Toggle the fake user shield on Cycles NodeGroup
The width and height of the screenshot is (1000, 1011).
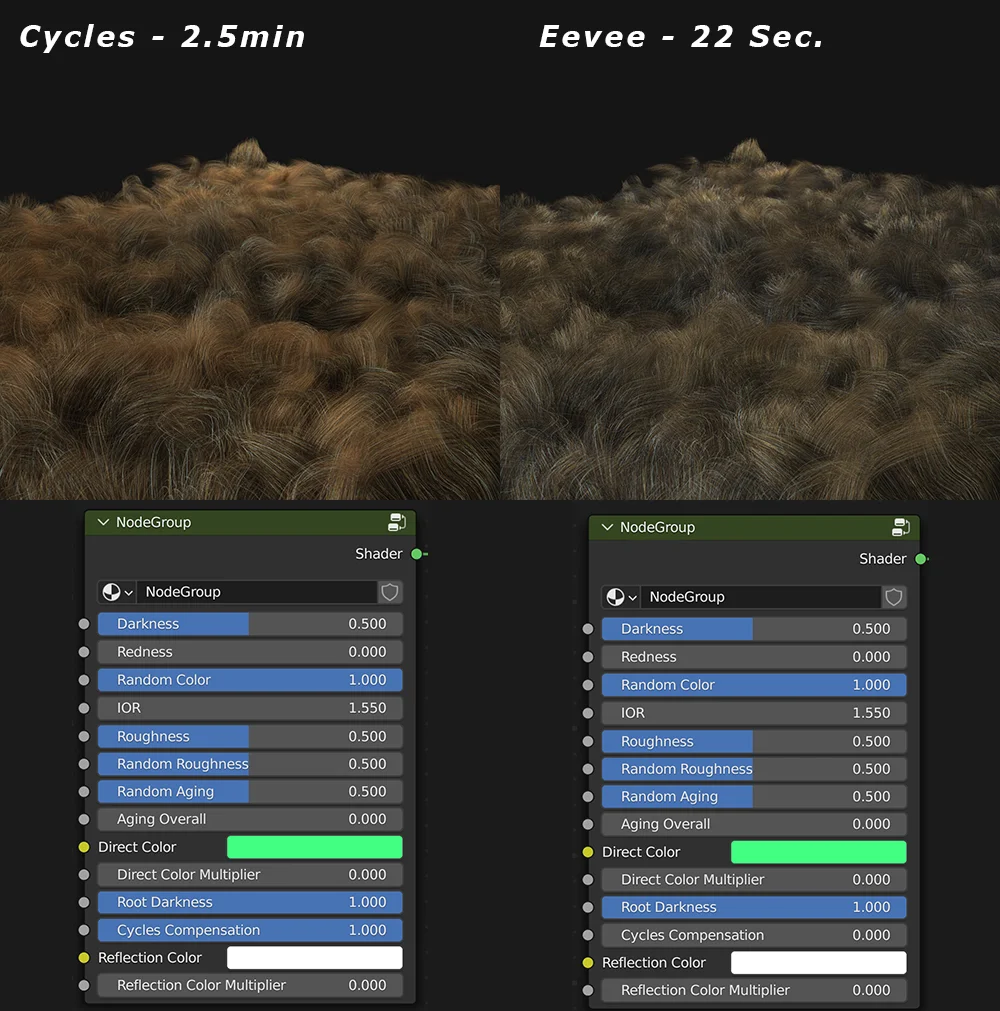point(389,592)
